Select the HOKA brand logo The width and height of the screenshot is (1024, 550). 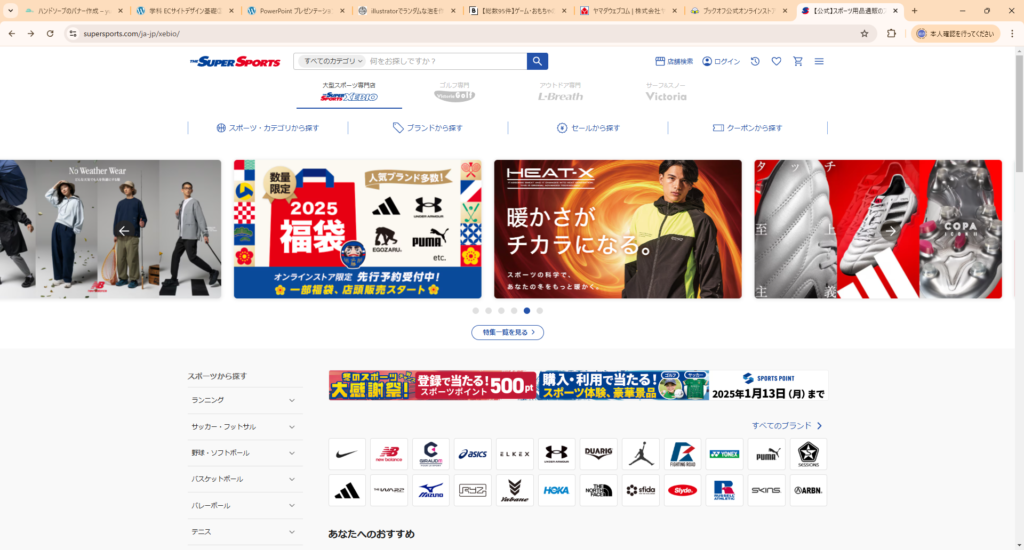[x=556, y=490]
